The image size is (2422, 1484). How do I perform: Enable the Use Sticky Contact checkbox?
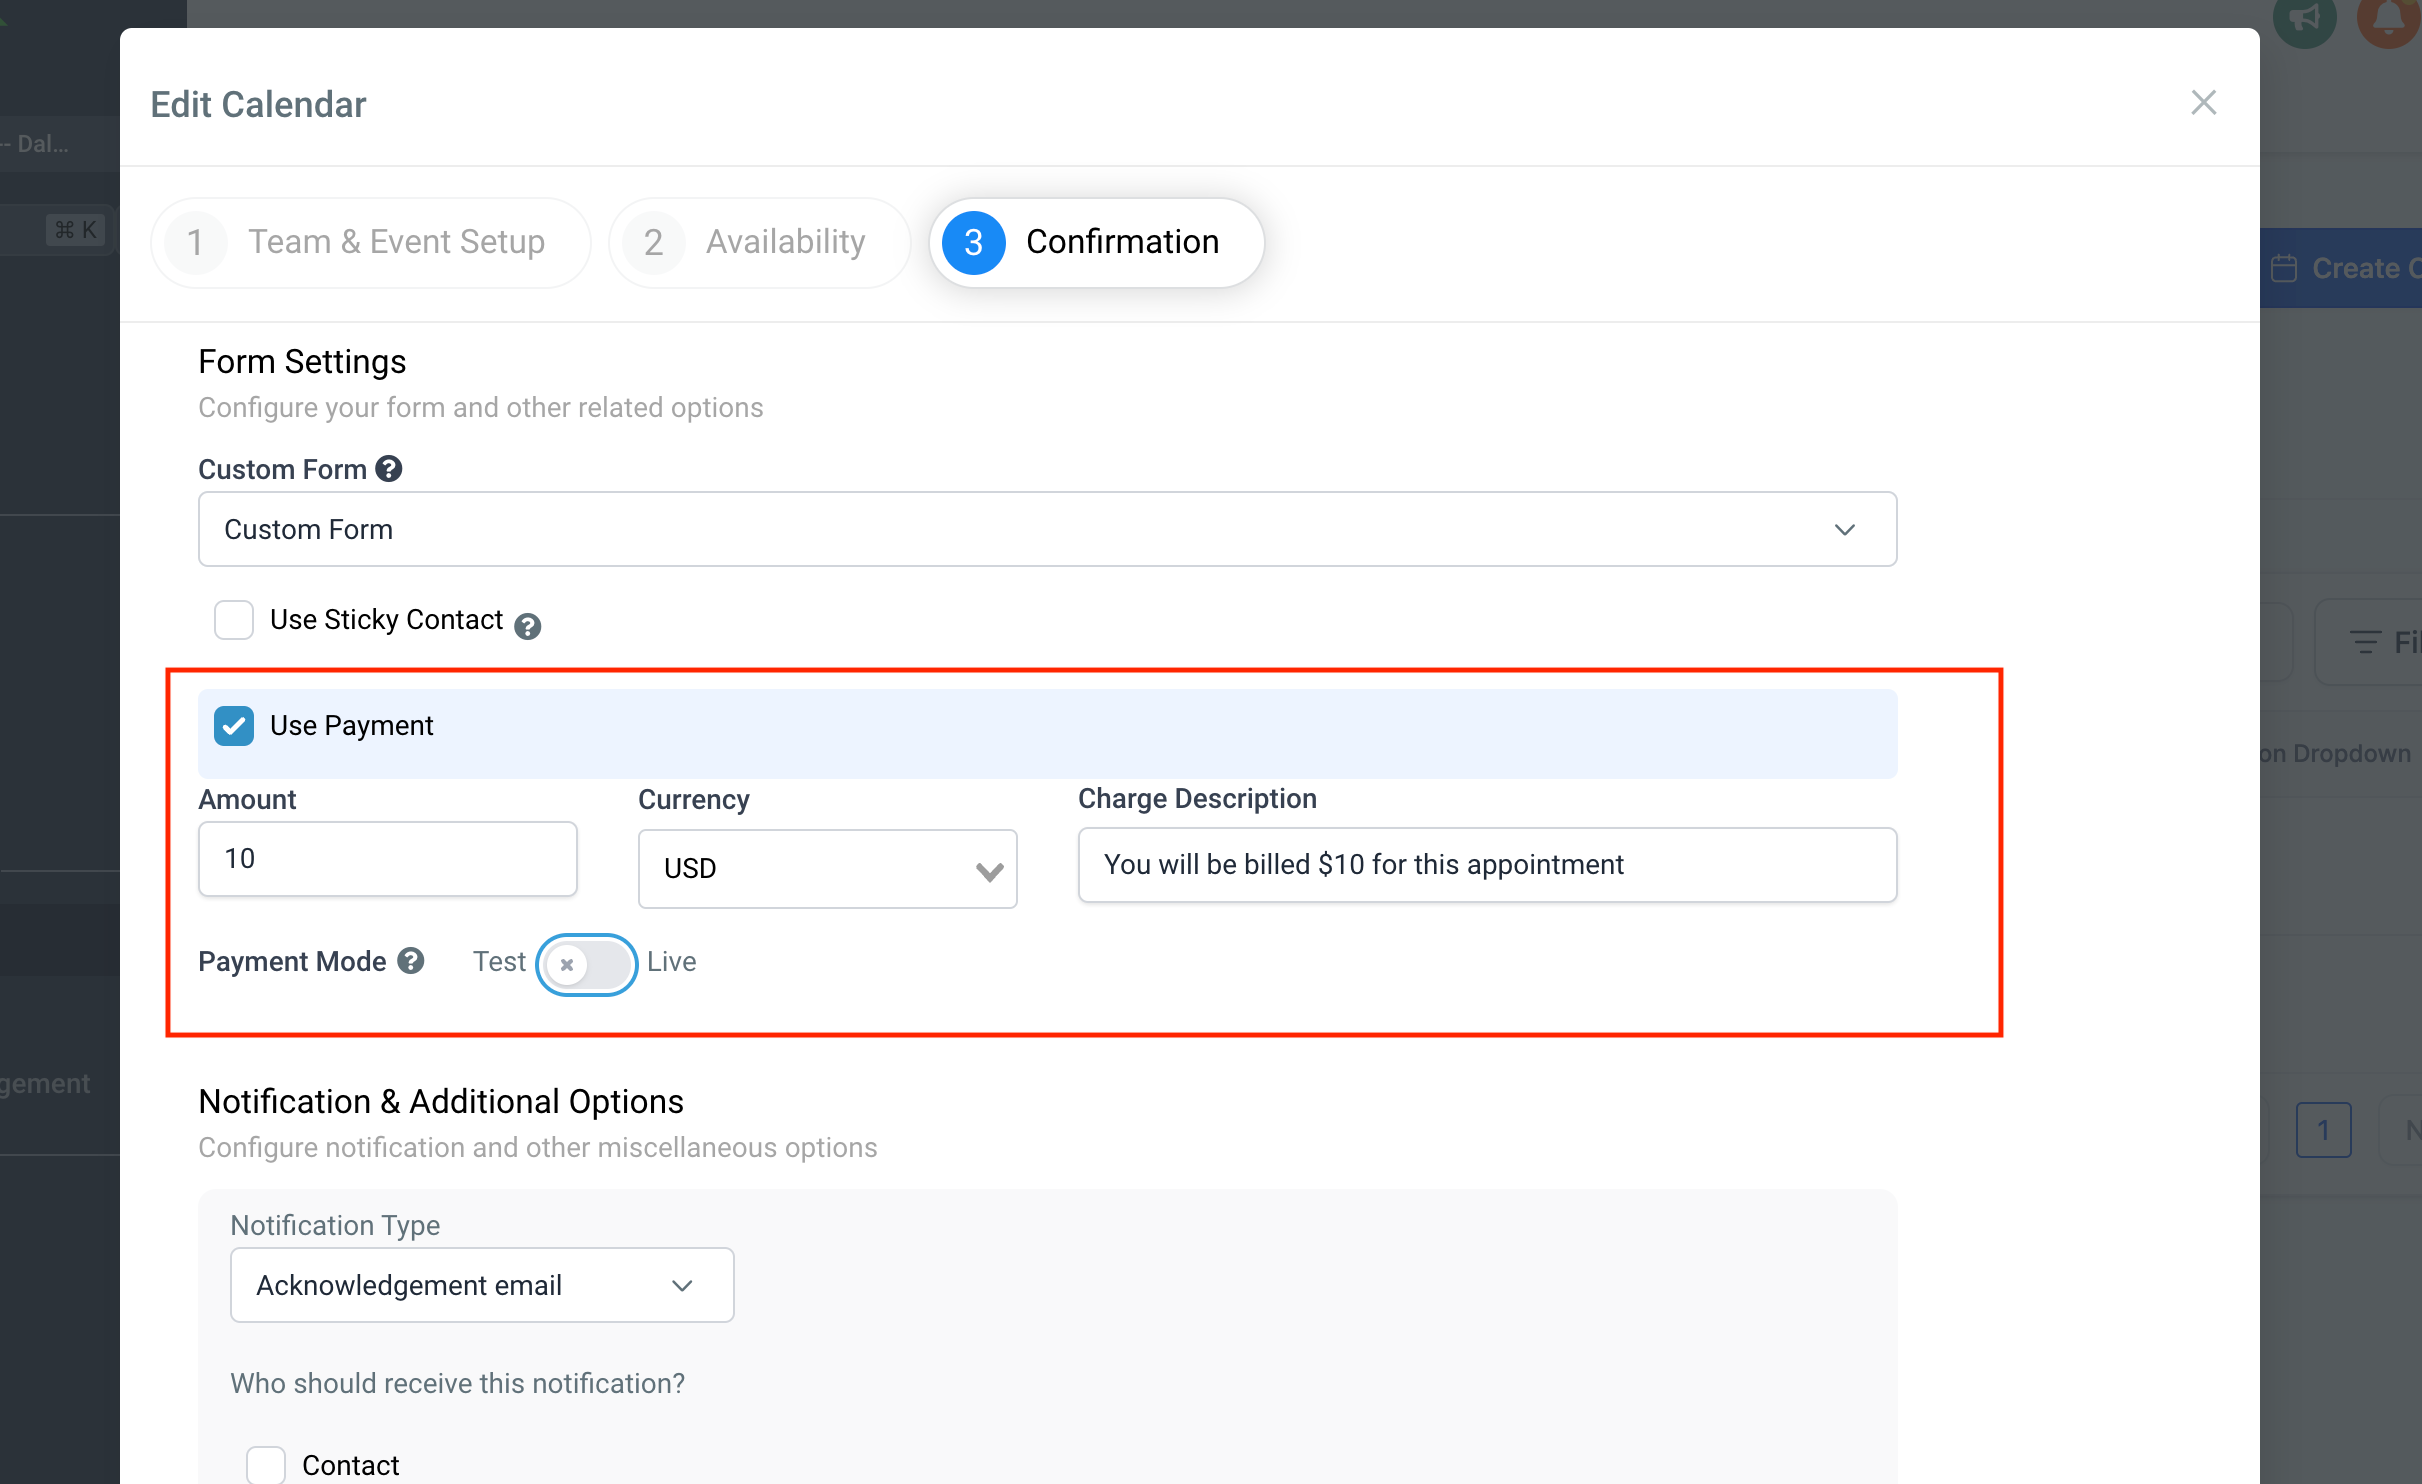tap(233, 620)
